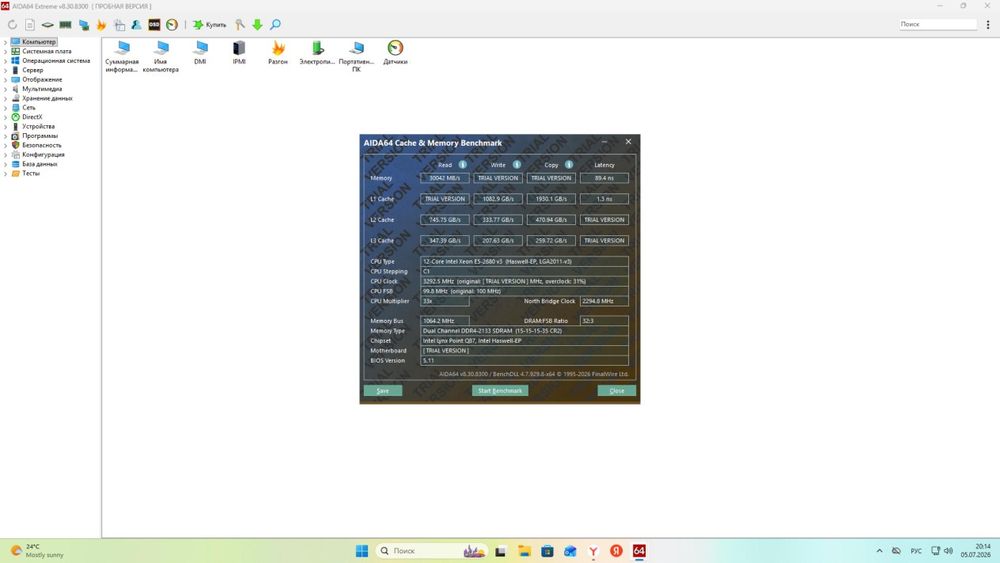1000x563 pixels.
Task: Expand the Отображение tree node
Action: [5, 80]
